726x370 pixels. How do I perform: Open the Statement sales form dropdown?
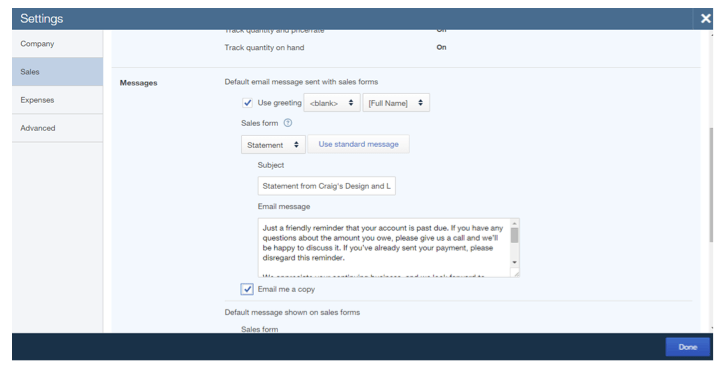tap(273, 144)
